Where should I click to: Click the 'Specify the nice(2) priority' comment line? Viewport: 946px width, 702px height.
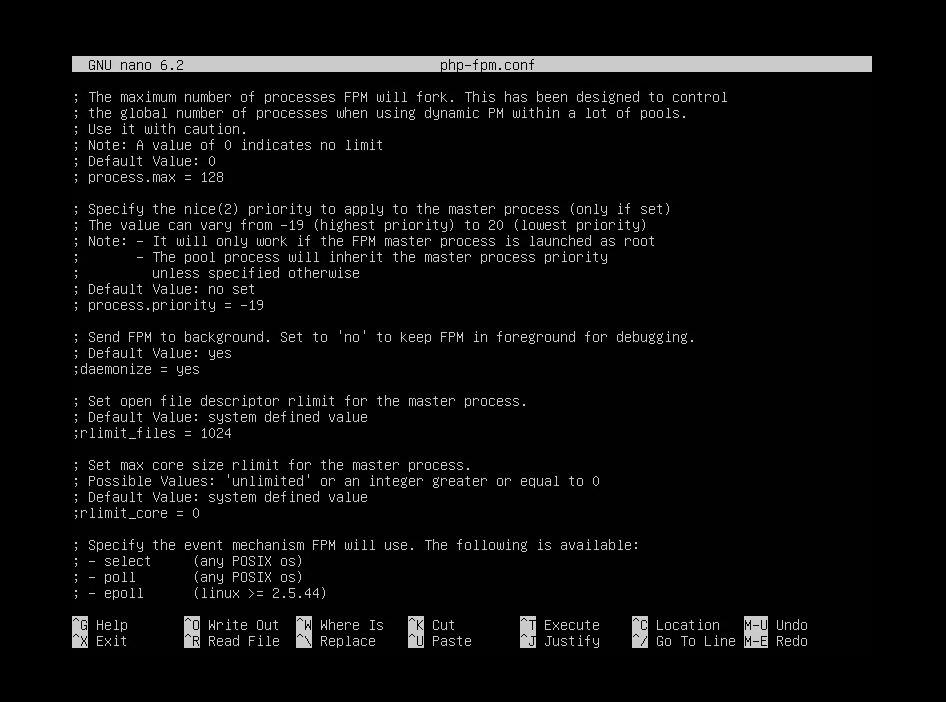pyautogui.click(x=372, y=209)
